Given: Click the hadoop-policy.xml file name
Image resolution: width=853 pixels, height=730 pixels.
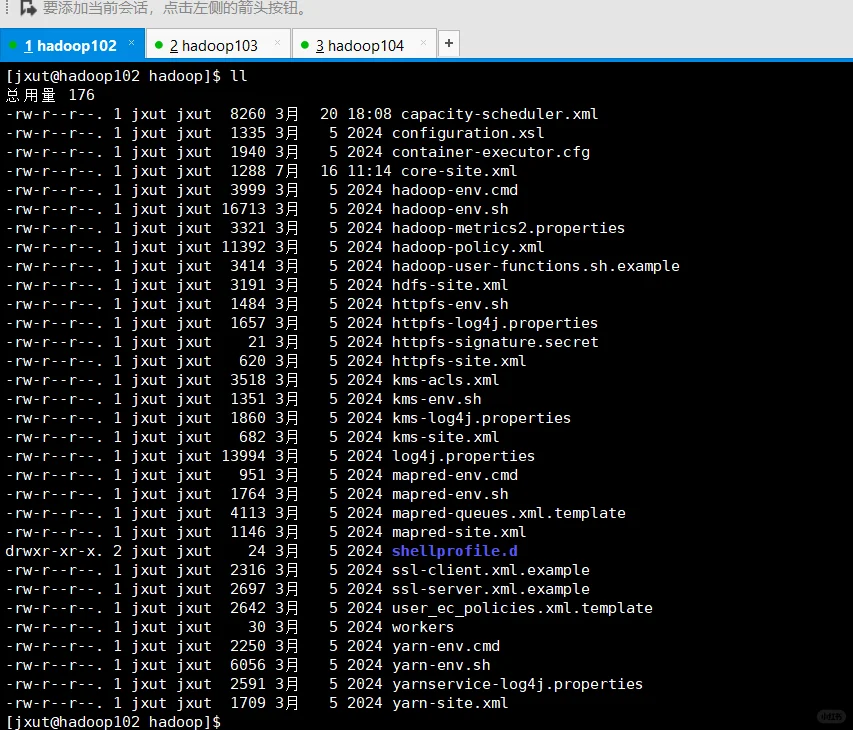Looking at the screenshot, I should (x=468, y=248).
